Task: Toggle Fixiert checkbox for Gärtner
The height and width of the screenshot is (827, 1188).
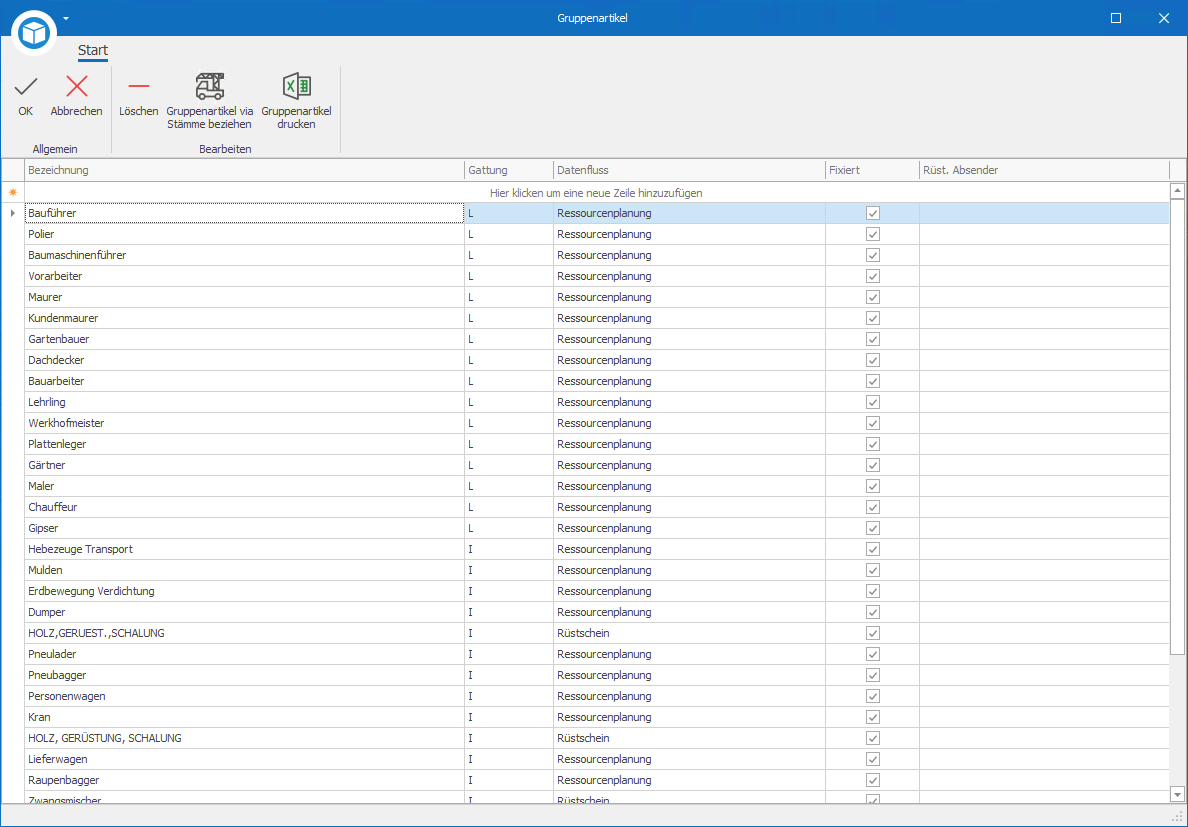Action: click(x=873, y=465)
